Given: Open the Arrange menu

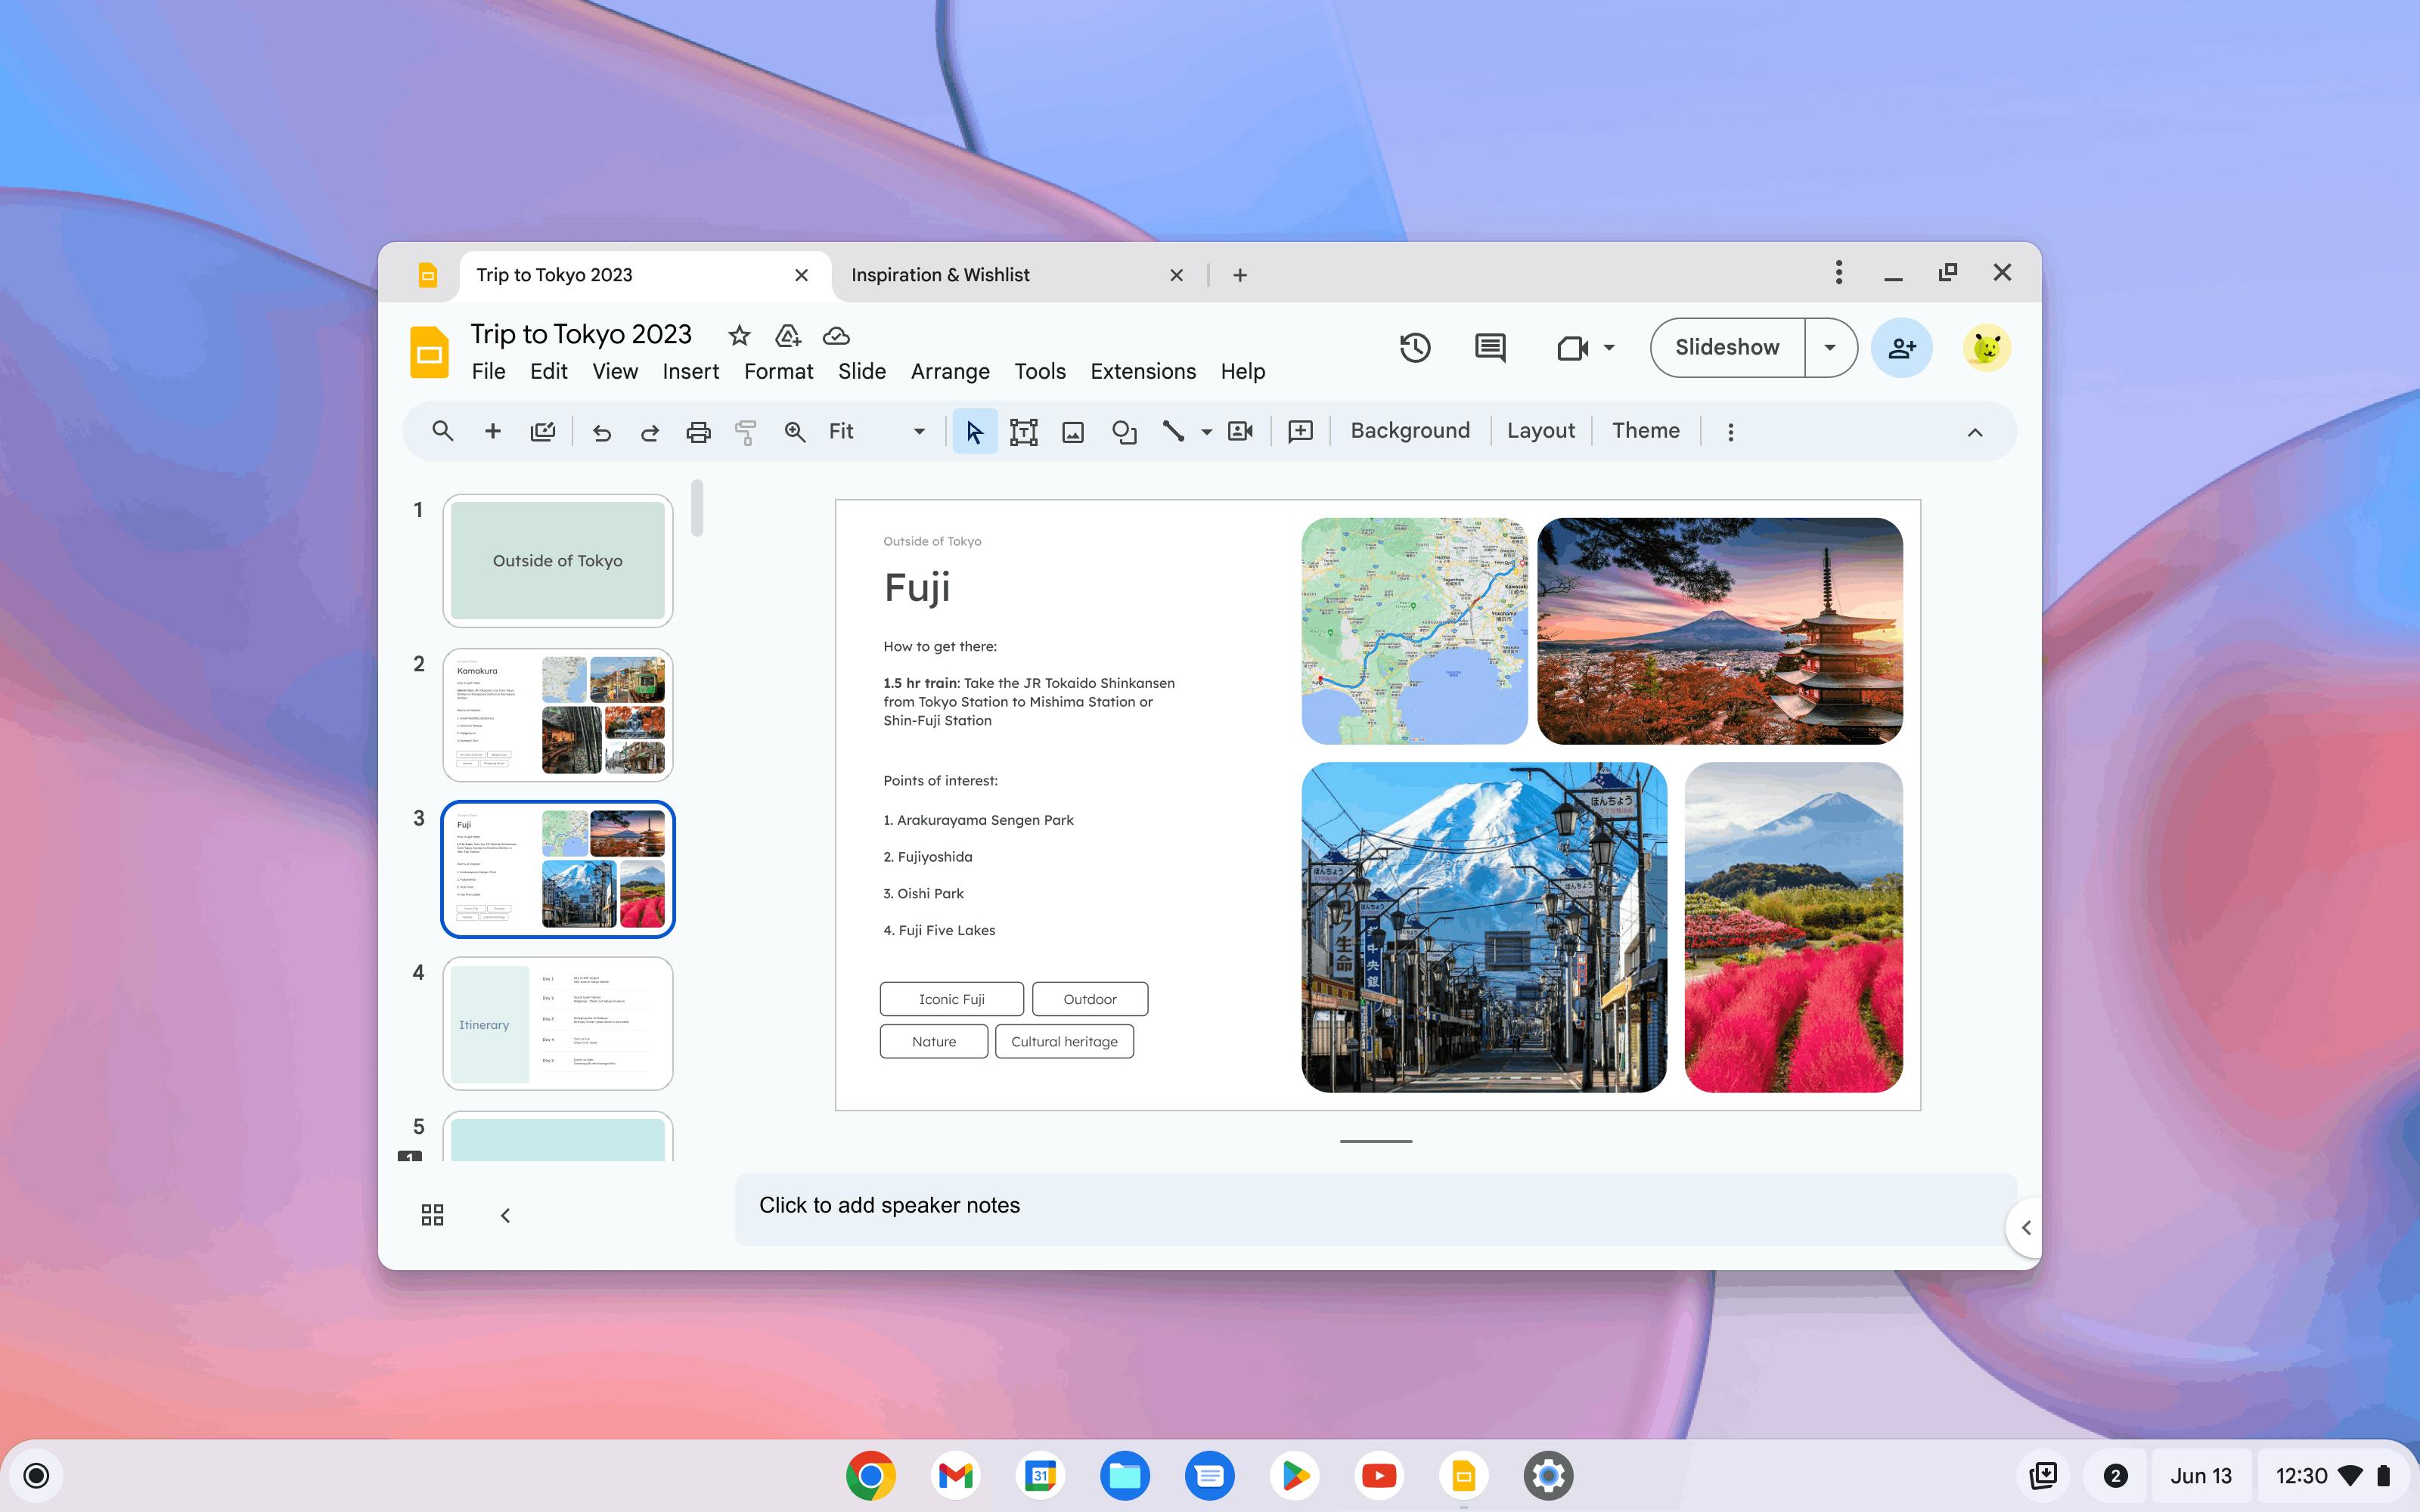Looking at the screenshot, I should click(x=949, y=371).
